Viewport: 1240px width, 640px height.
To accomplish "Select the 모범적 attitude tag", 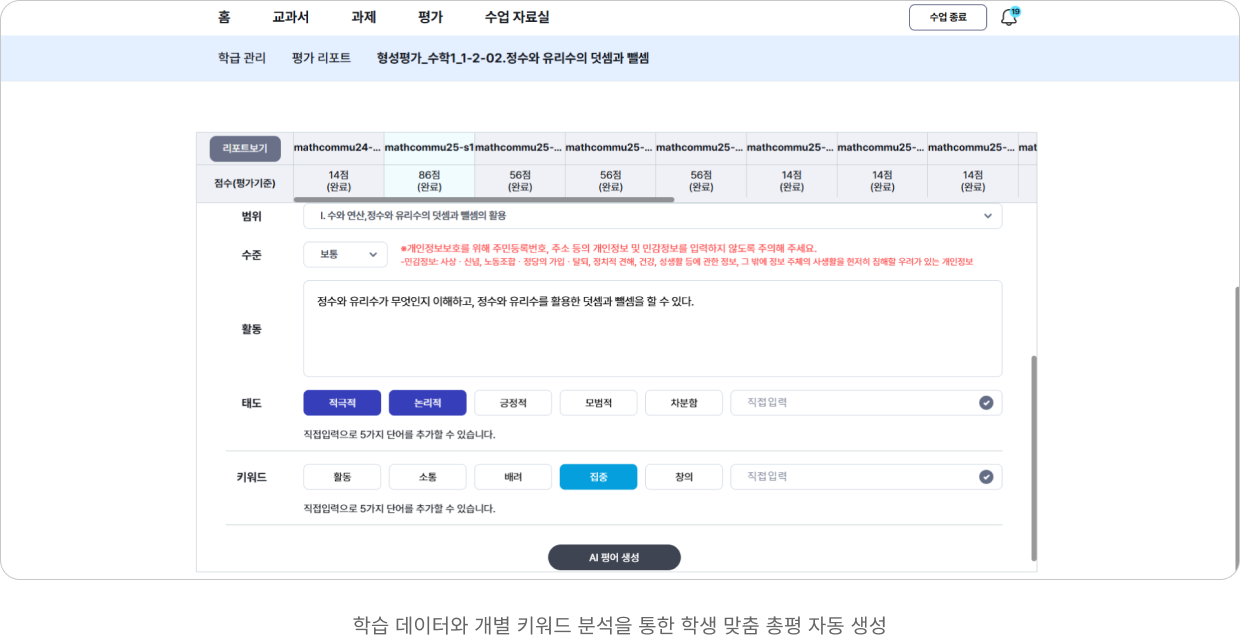I will tap(598, 403).
